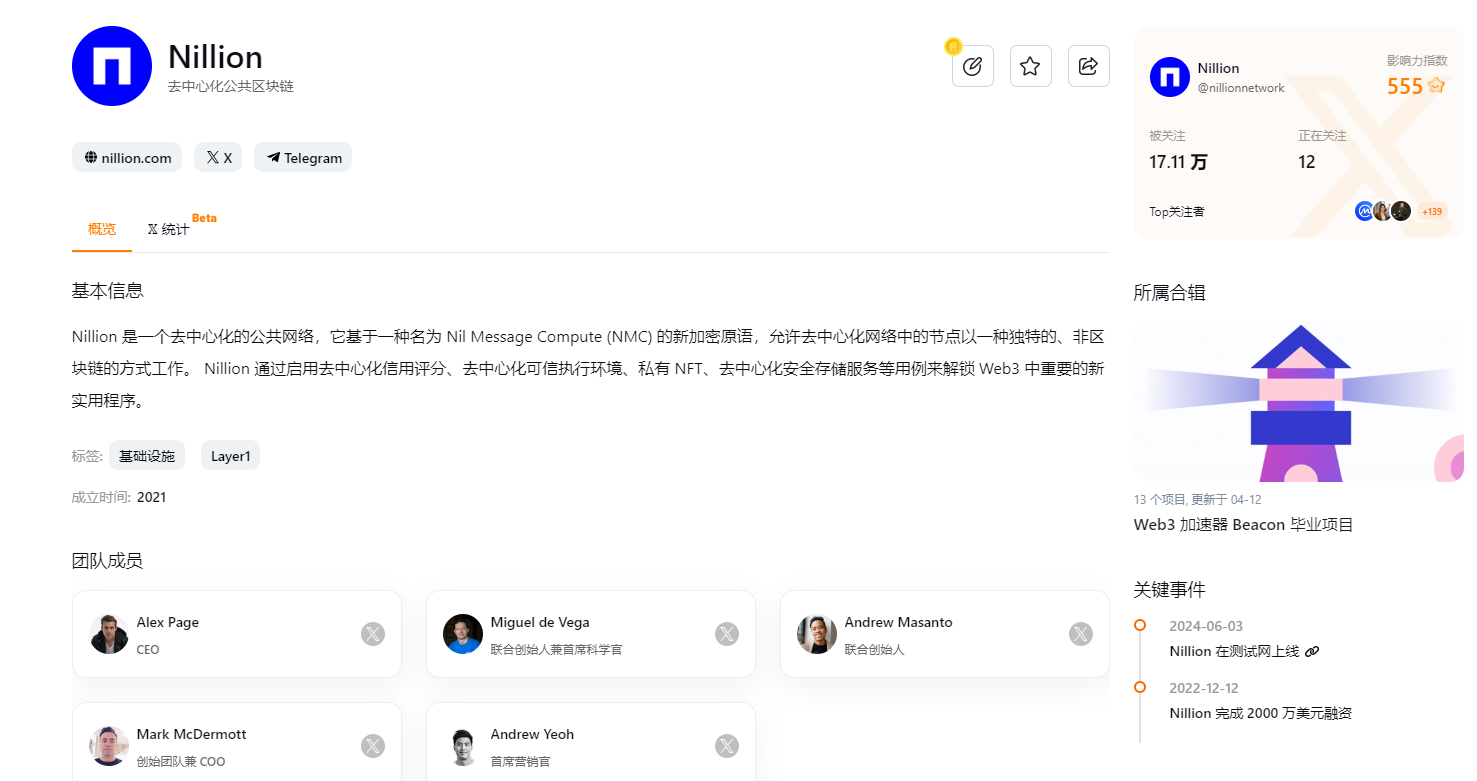
Task: Open the top follower avatars group
Action: click(x=1383, y=211)
